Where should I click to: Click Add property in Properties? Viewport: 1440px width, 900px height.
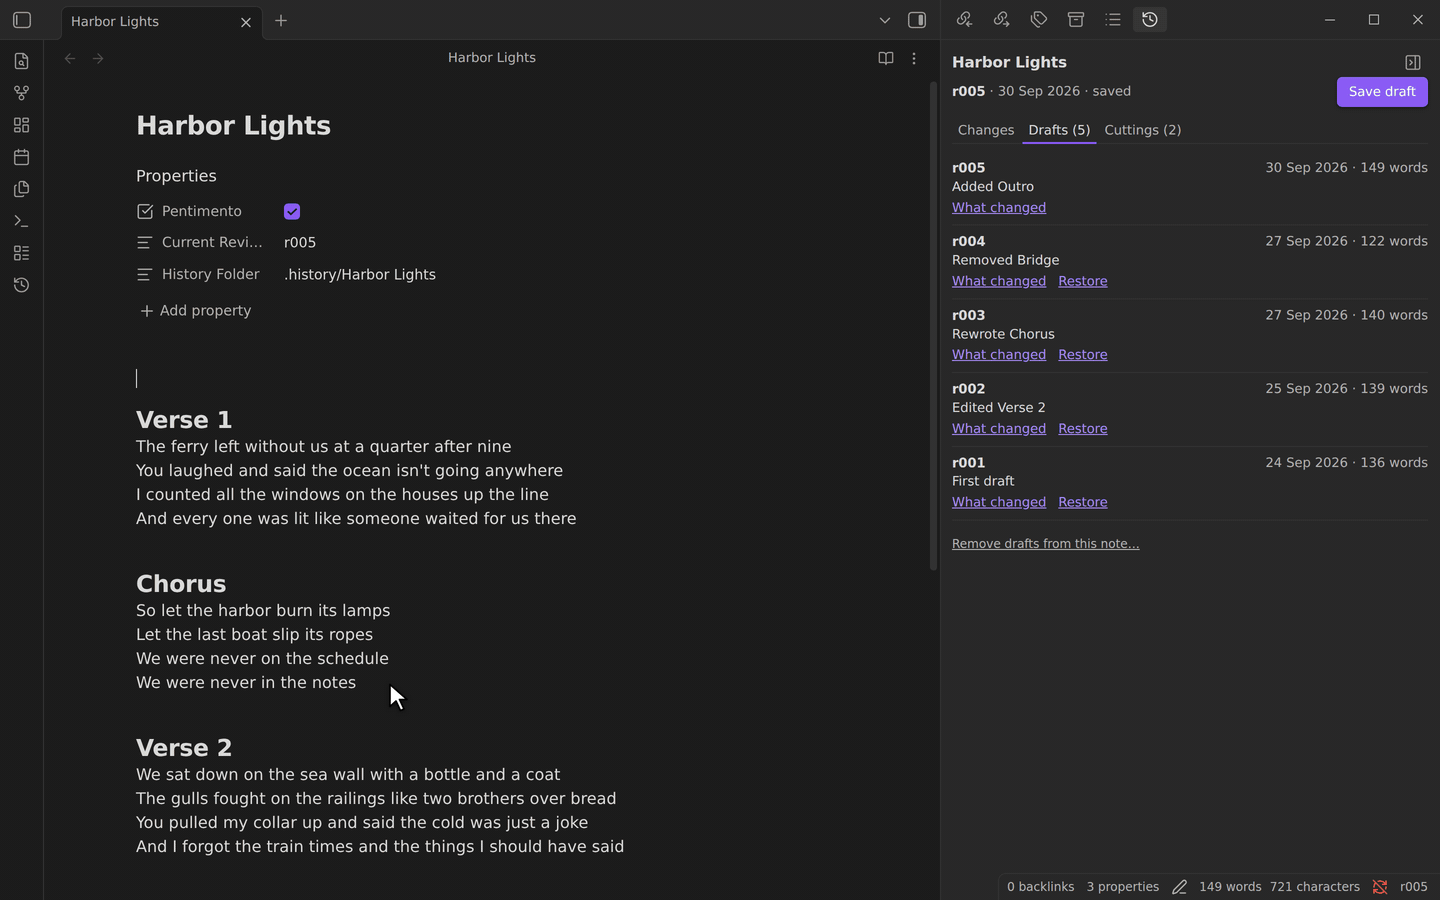[195, 311]
